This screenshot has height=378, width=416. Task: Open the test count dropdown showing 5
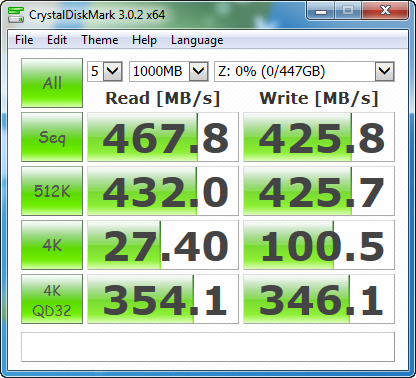point(105,71)
